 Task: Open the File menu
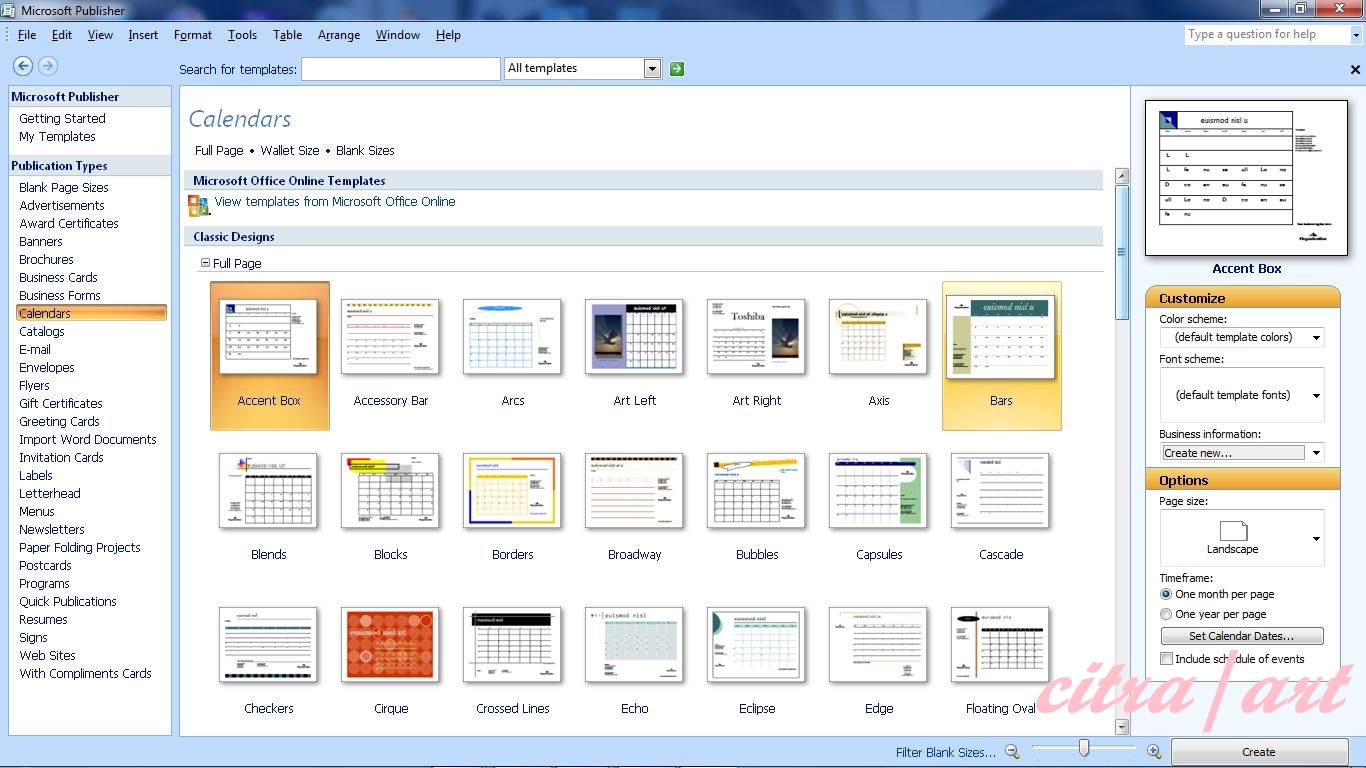point(27,35)
